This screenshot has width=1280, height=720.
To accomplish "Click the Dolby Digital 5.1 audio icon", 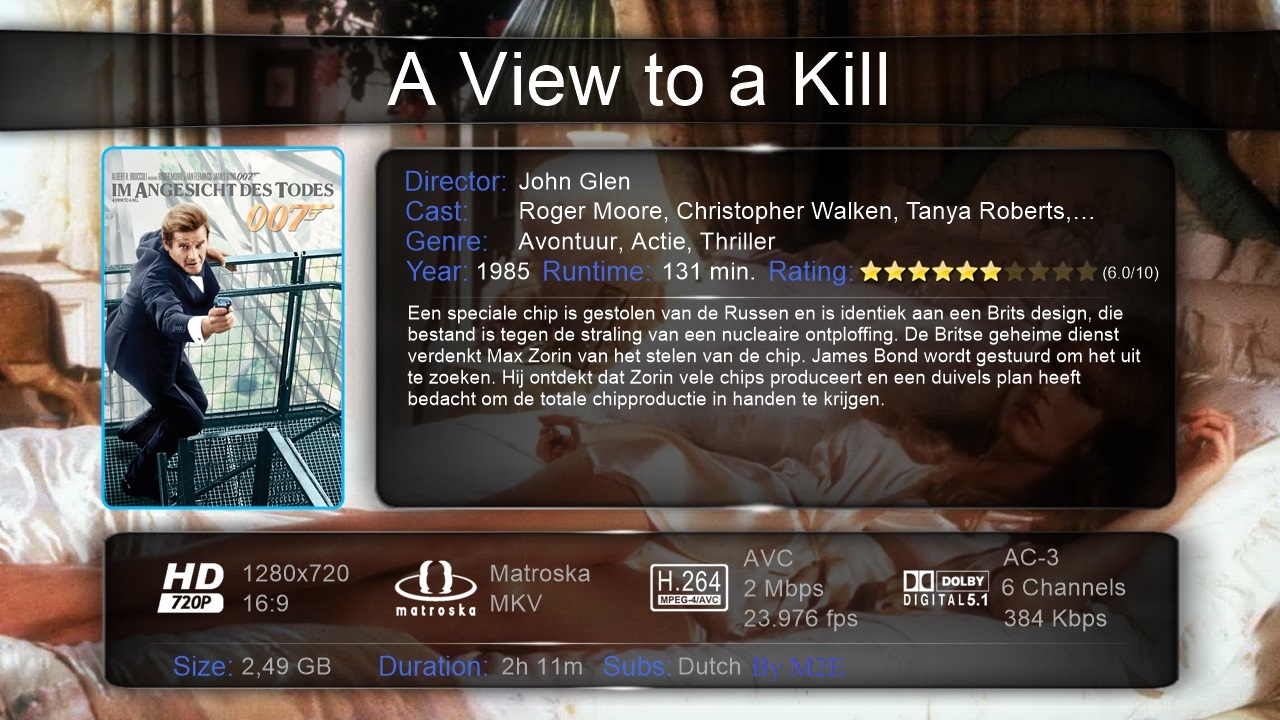I will coord(946,588).
